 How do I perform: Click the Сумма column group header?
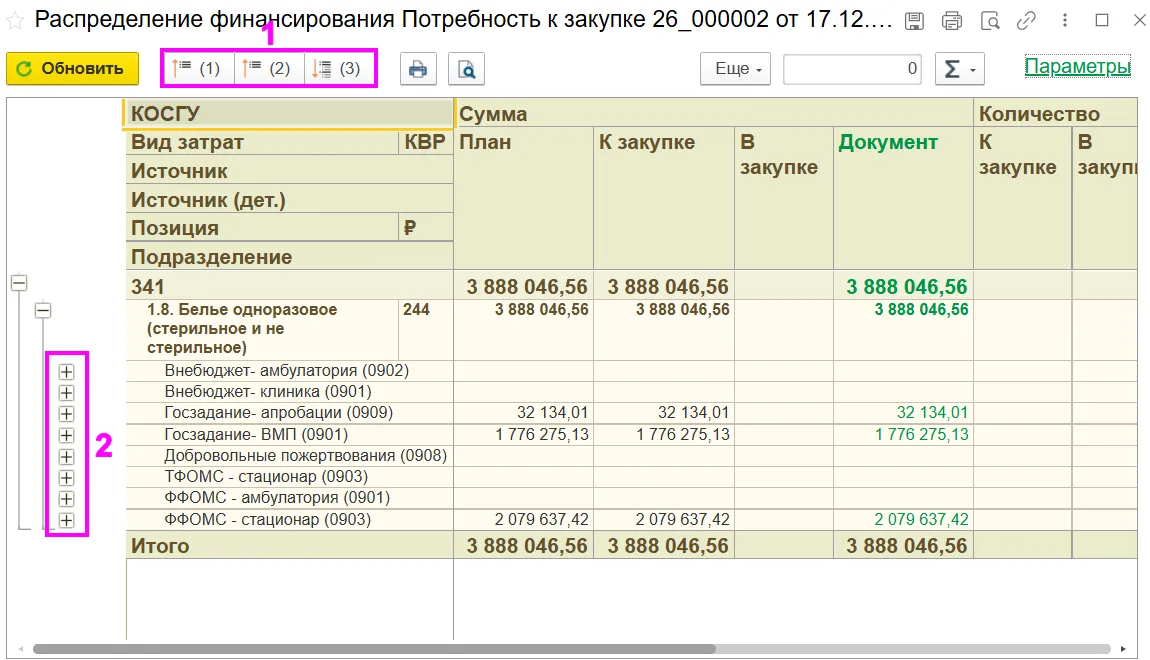pyautogui.click(x=714, y=114)
